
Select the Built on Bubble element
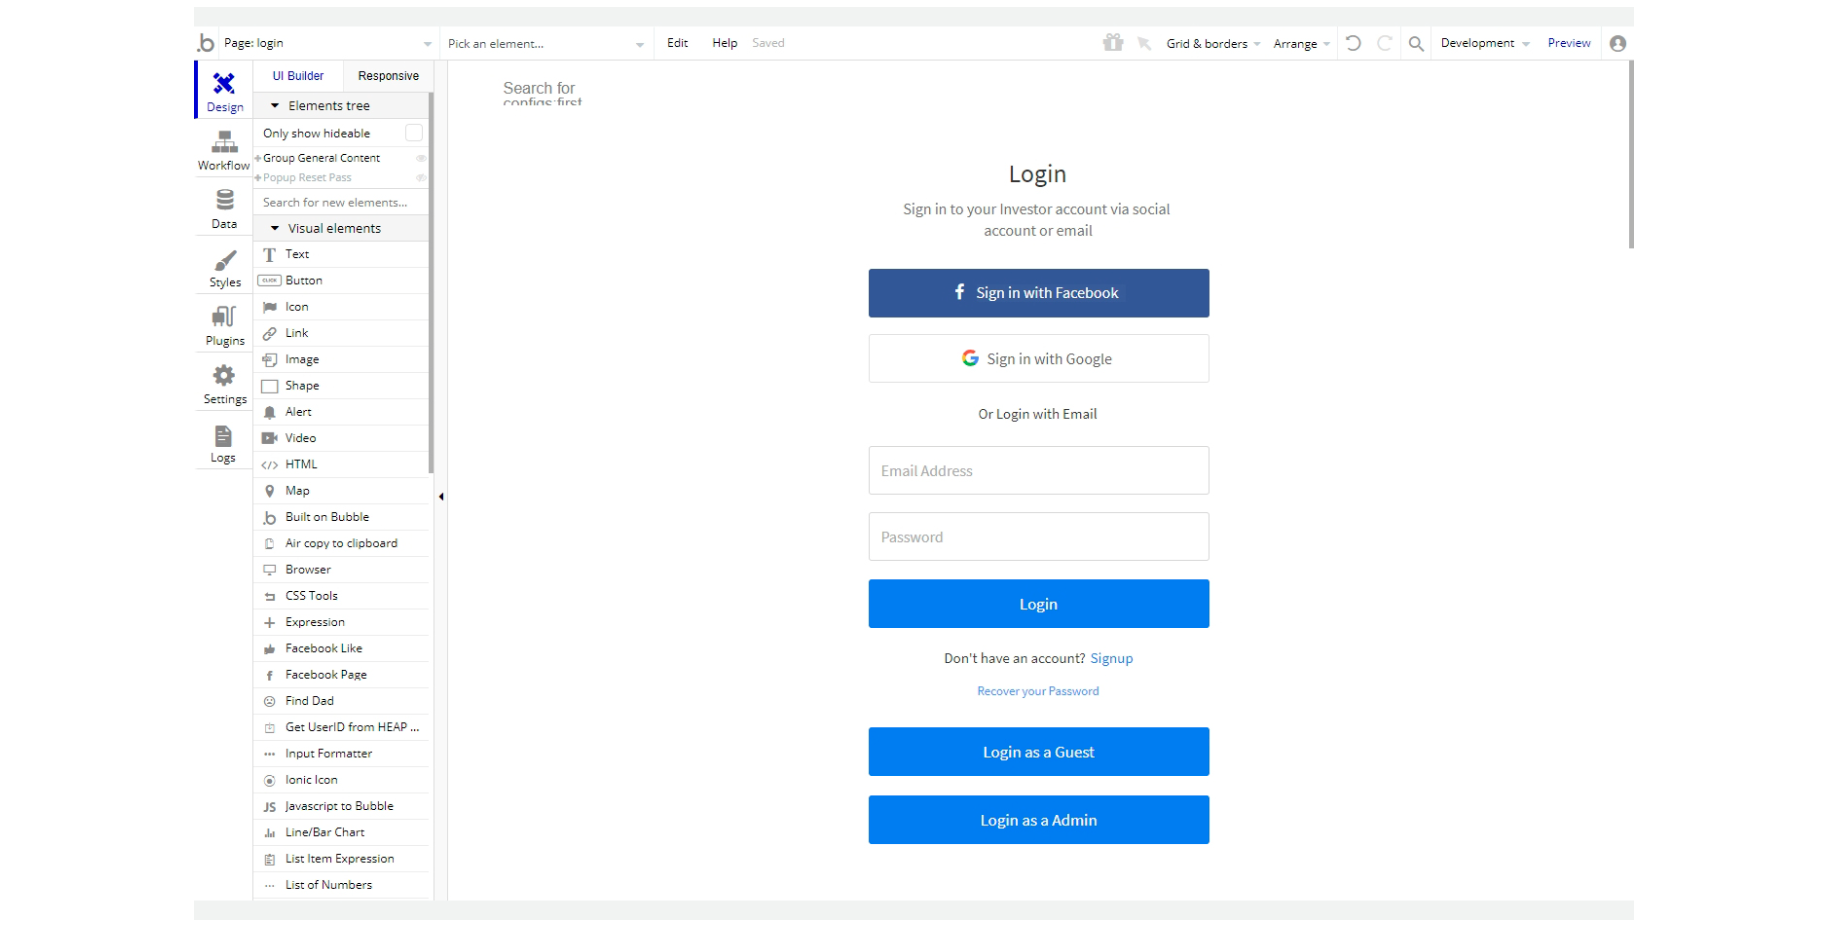click(x=342, y=517)
